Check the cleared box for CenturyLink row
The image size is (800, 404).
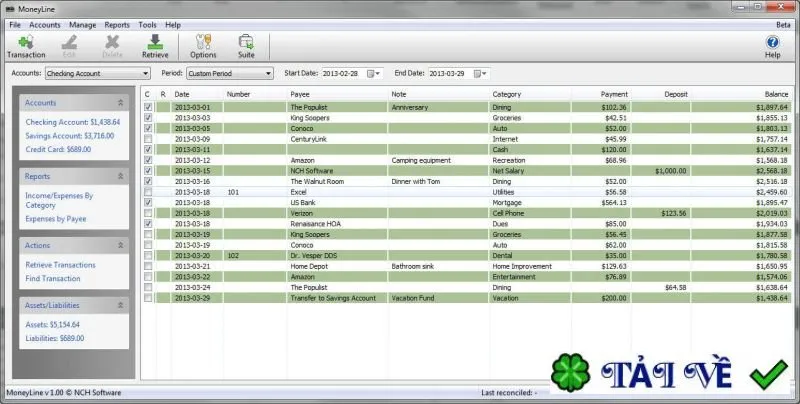click(x=148, y=139)
